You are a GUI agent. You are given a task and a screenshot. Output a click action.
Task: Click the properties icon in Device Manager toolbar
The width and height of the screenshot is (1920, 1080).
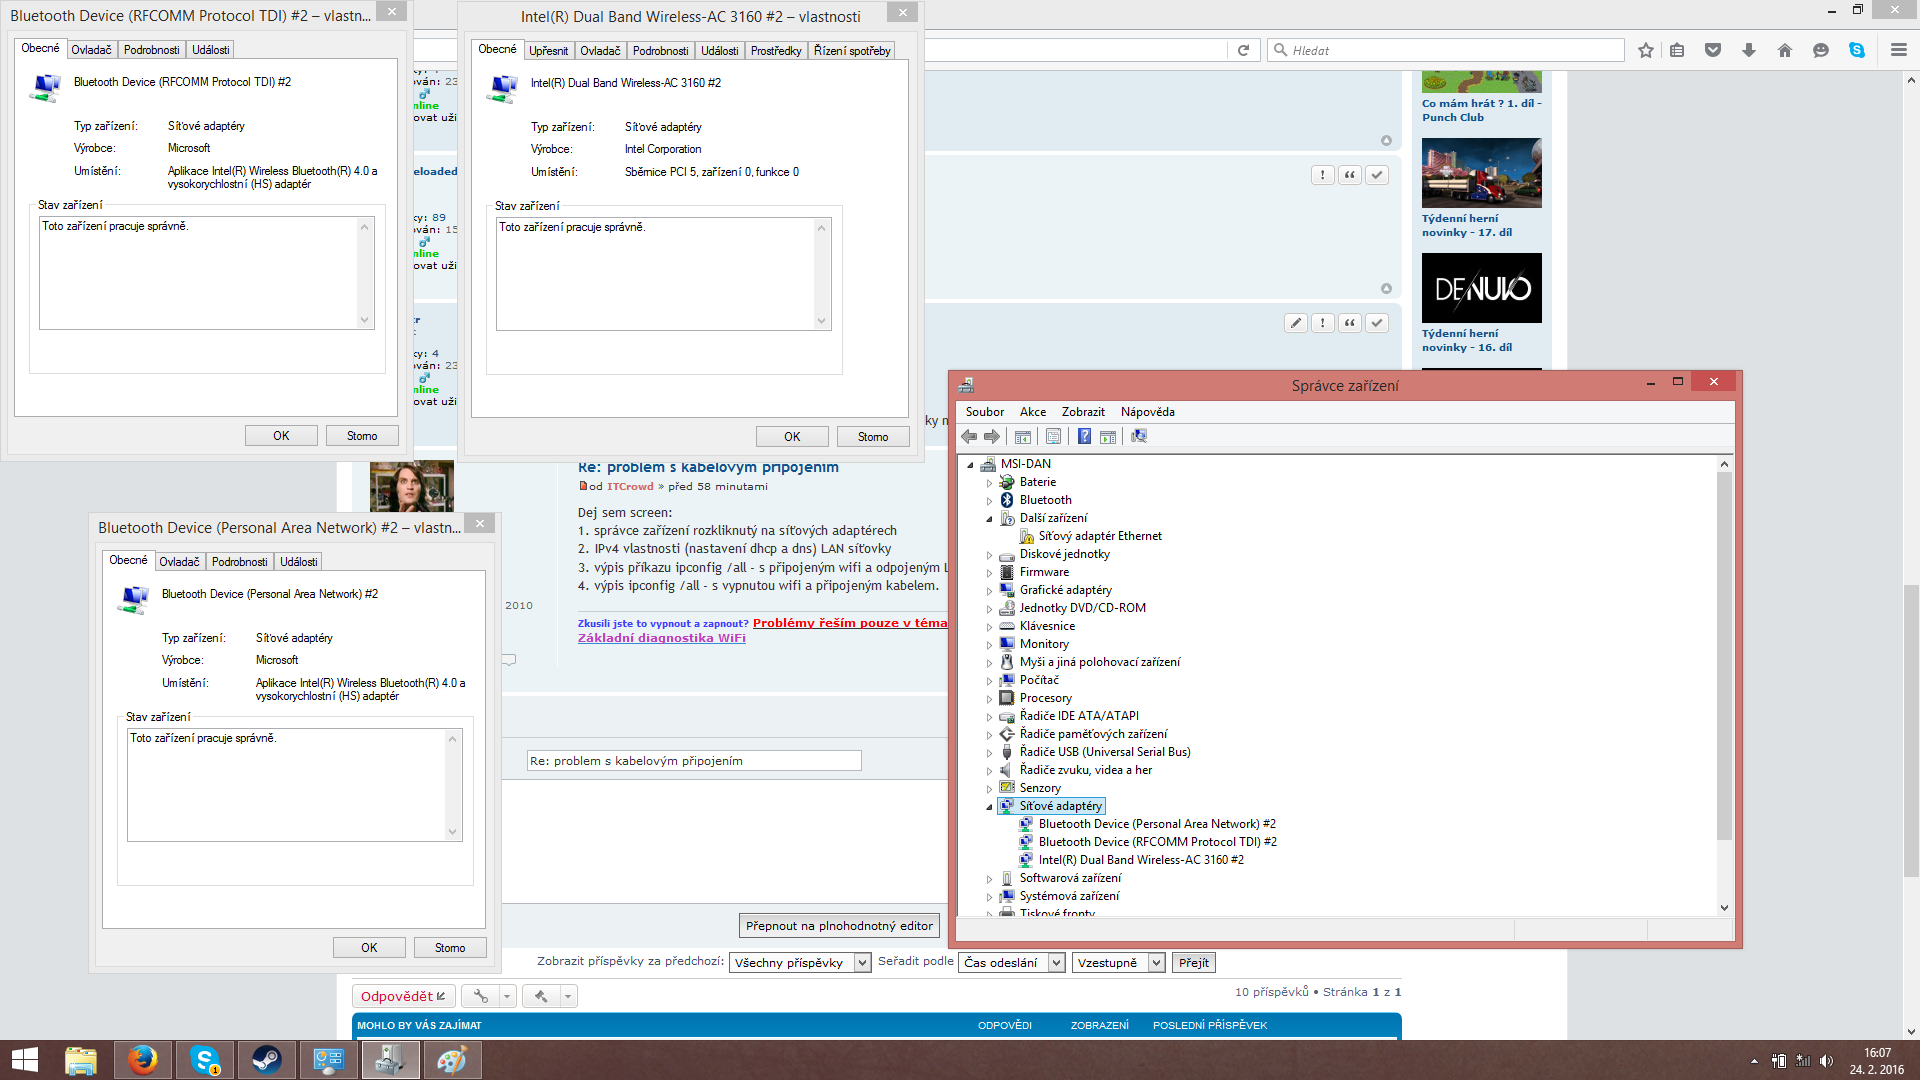point(1053,437)
